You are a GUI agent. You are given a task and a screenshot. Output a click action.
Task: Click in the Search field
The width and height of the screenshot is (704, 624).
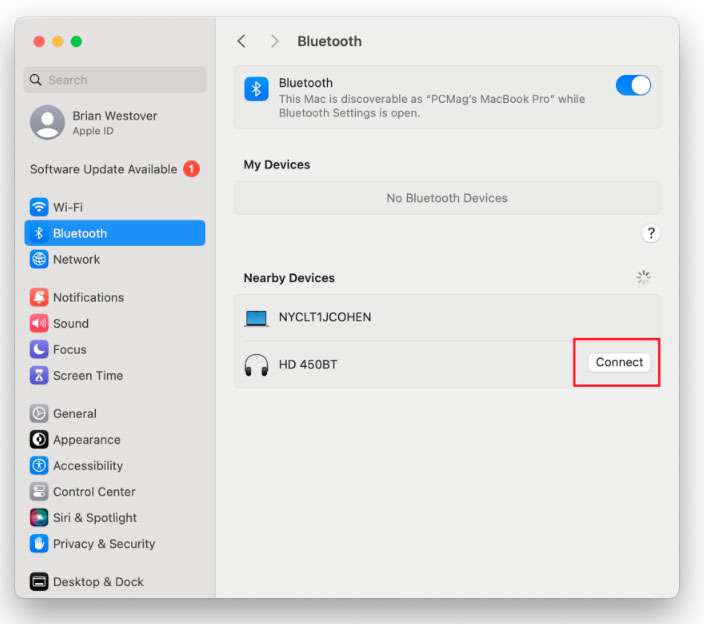click(x=114, y=80)
